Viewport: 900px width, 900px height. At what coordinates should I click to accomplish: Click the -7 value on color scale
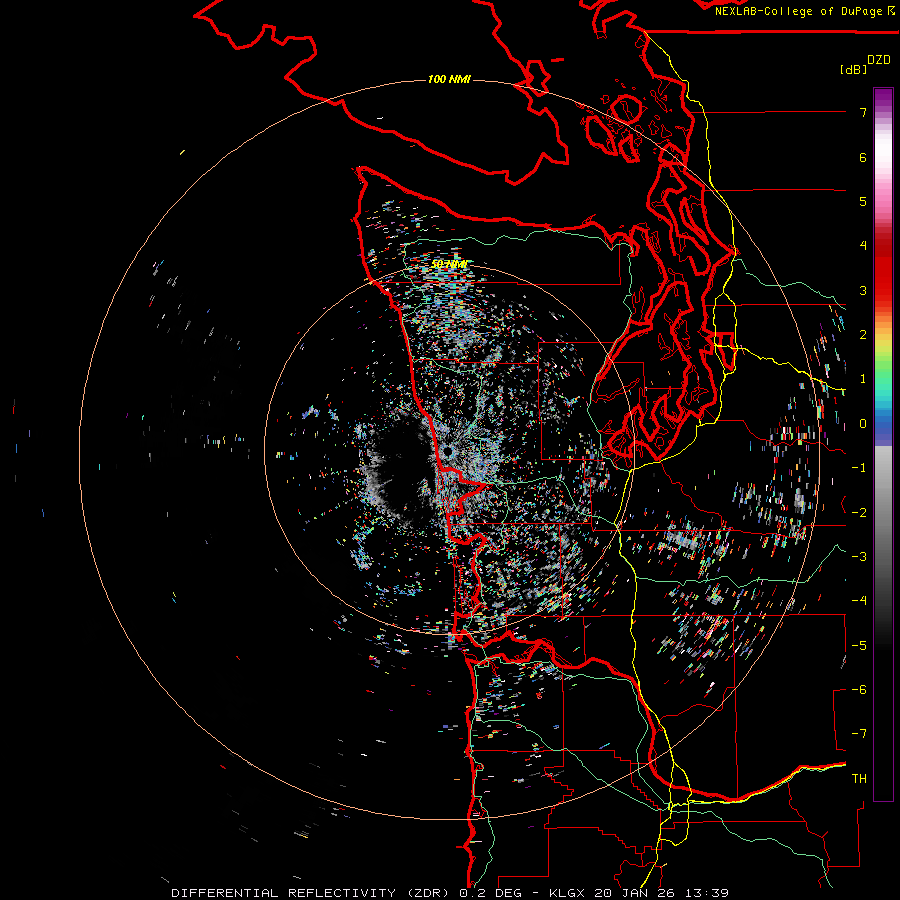859,734
